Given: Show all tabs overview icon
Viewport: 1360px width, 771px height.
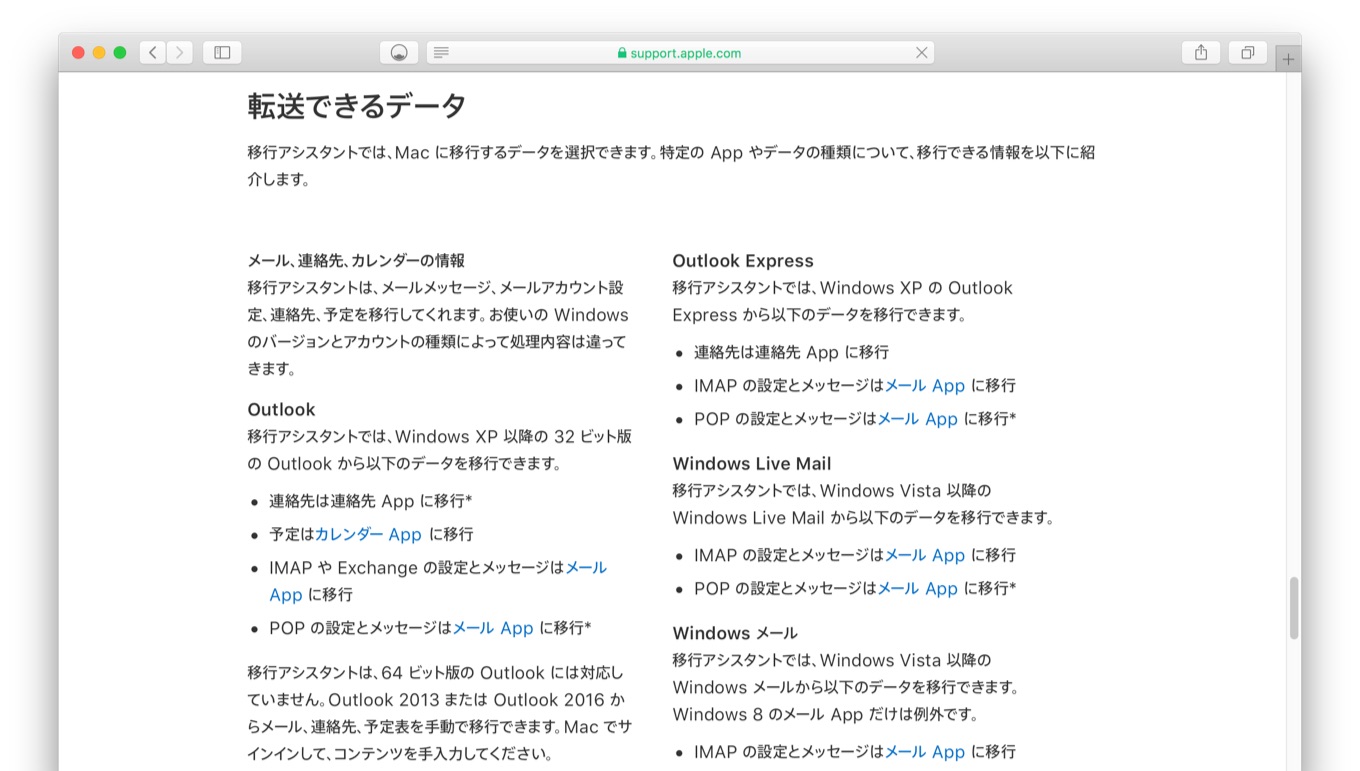Looking at the screenshot, I should click(x=1247, y=53).
